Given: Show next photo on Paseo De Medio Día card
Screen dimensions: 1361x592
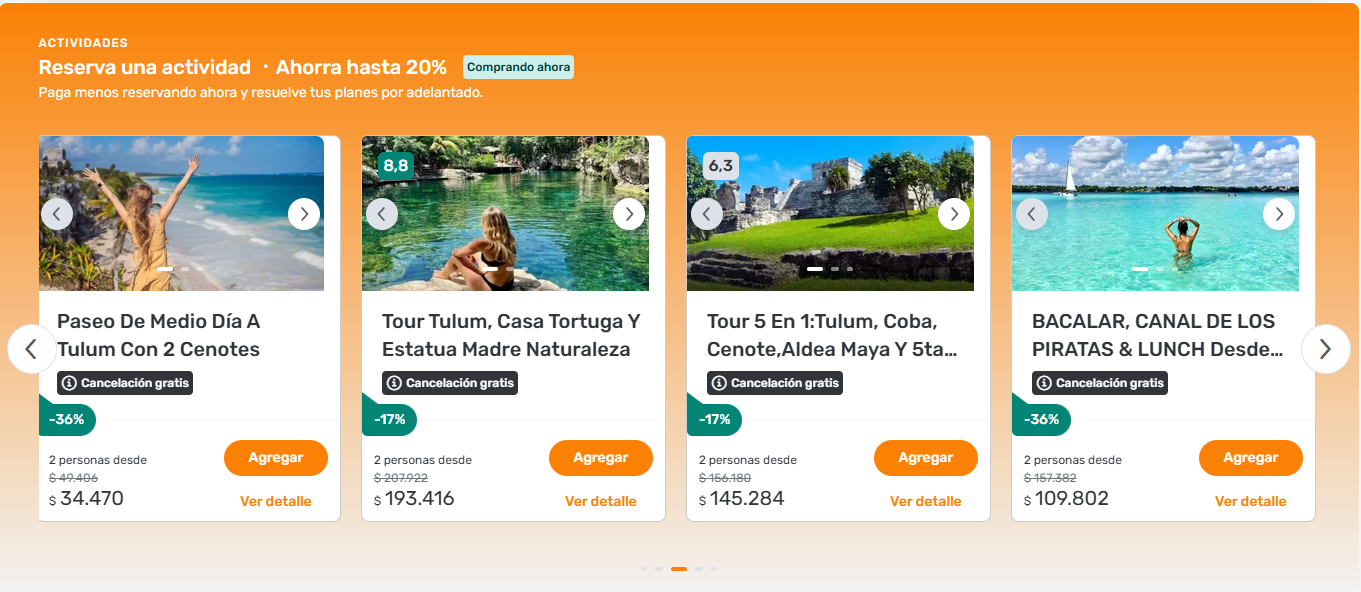Looking at the screenshot, I should (x=304, y=214).
